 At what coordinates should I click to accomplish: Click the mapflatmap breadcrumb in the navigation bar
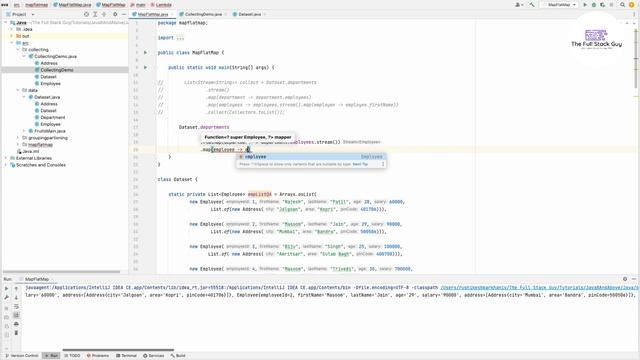tap(37, 5)
